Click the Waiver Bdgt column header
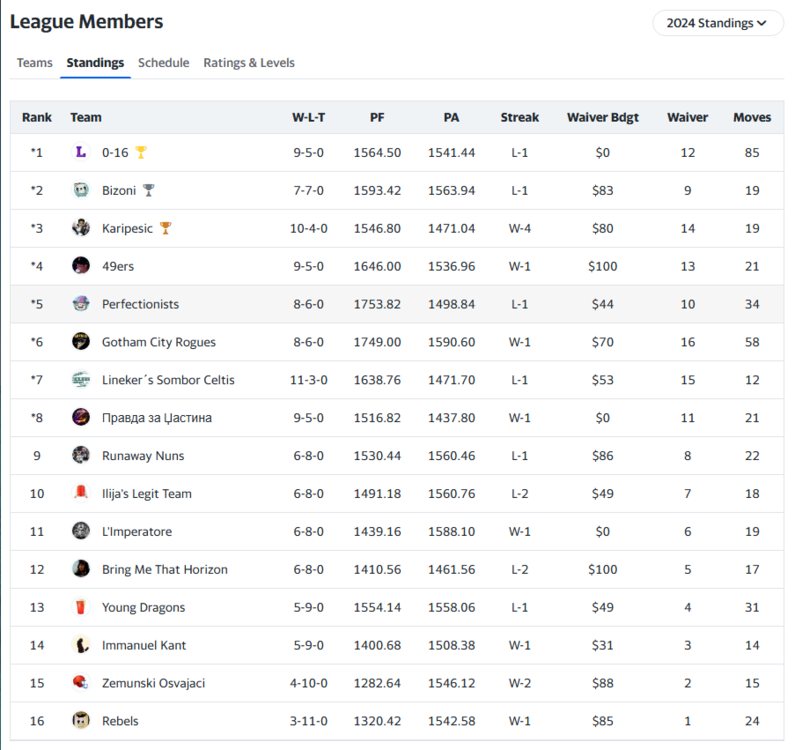The width and height of the screenshot is (795, 750). (603, 117)
